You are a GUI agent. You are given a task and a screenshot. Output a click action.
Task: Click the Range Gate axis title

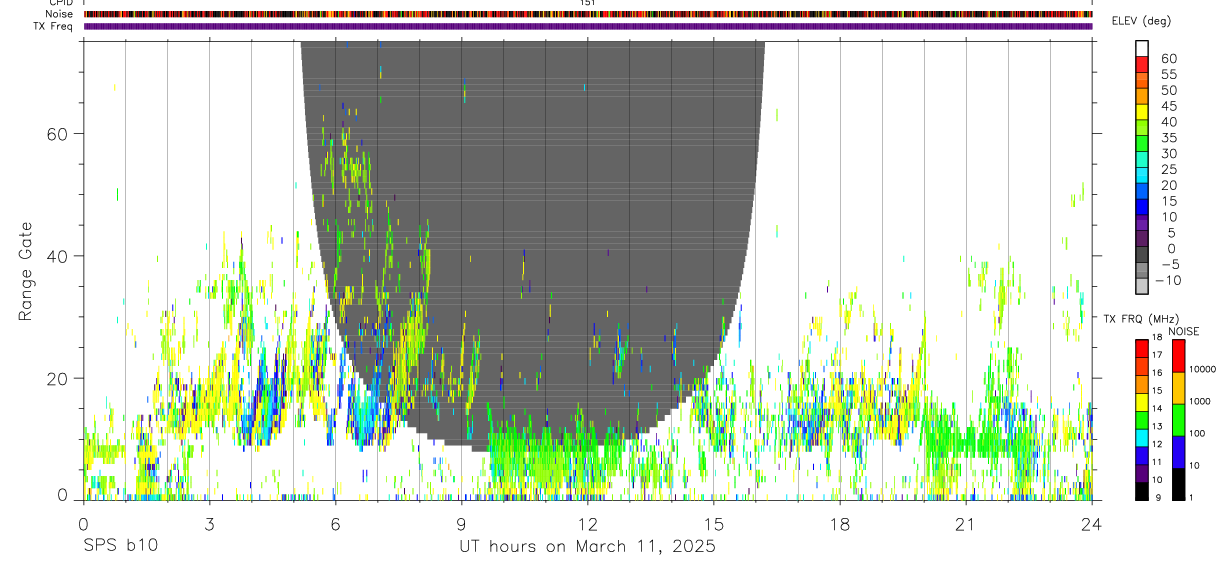coord(26,270)
